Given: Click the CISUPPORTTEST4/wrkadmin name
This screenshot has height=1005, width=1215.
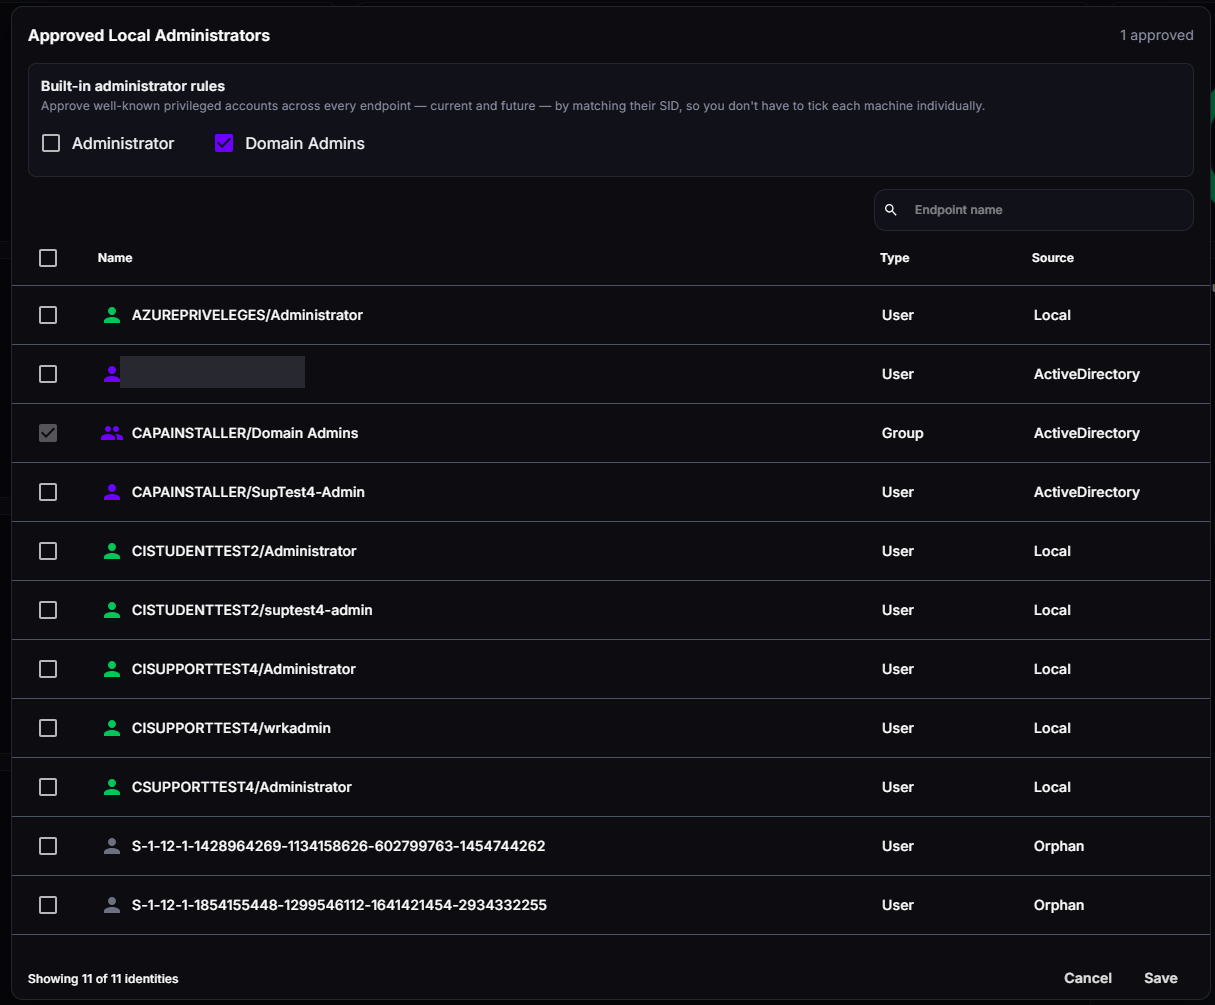Looking at the screenshot, I should pyautogui.click(x=231, y=728).
